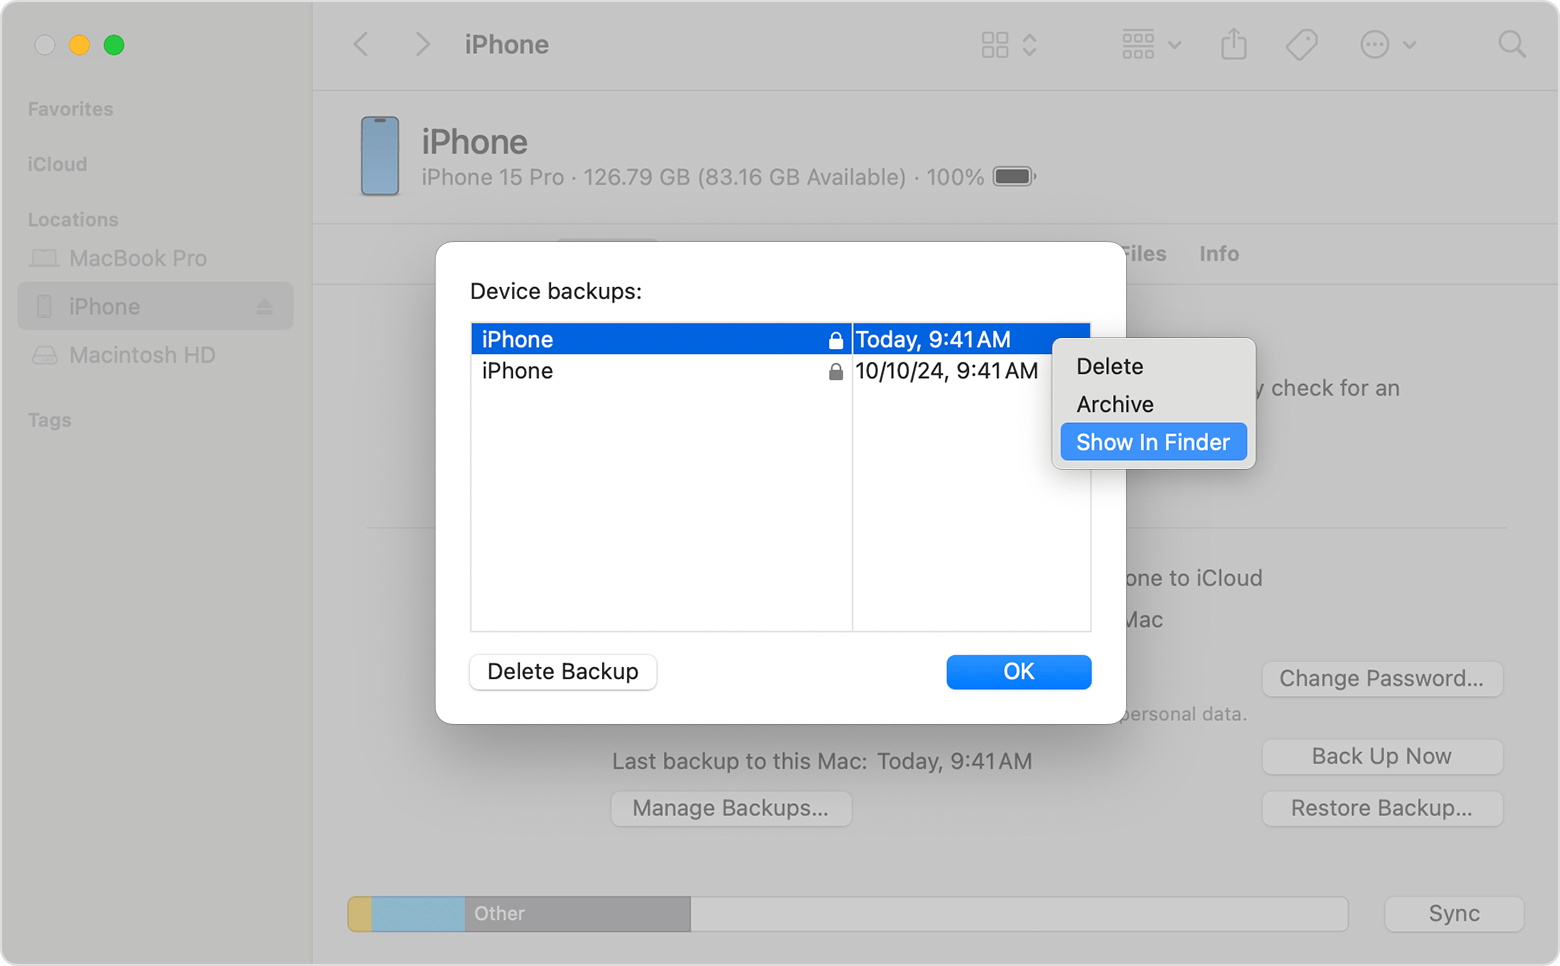Switch to the Info tab
1560x966 pixels.
click(1219, 254)
